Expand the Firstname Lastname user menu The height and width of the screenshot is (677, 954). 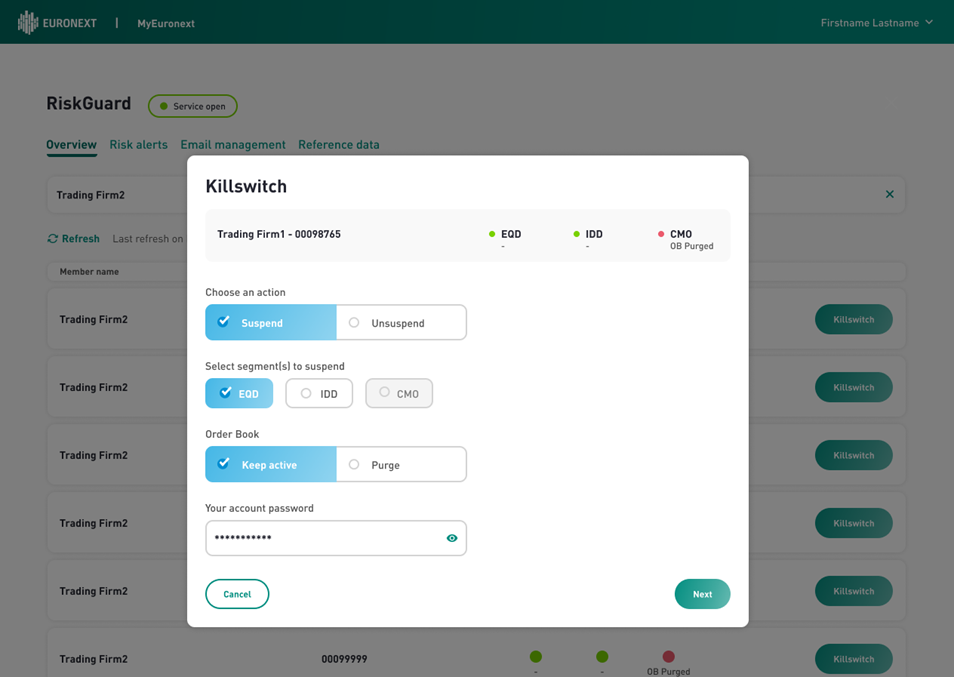876,23
